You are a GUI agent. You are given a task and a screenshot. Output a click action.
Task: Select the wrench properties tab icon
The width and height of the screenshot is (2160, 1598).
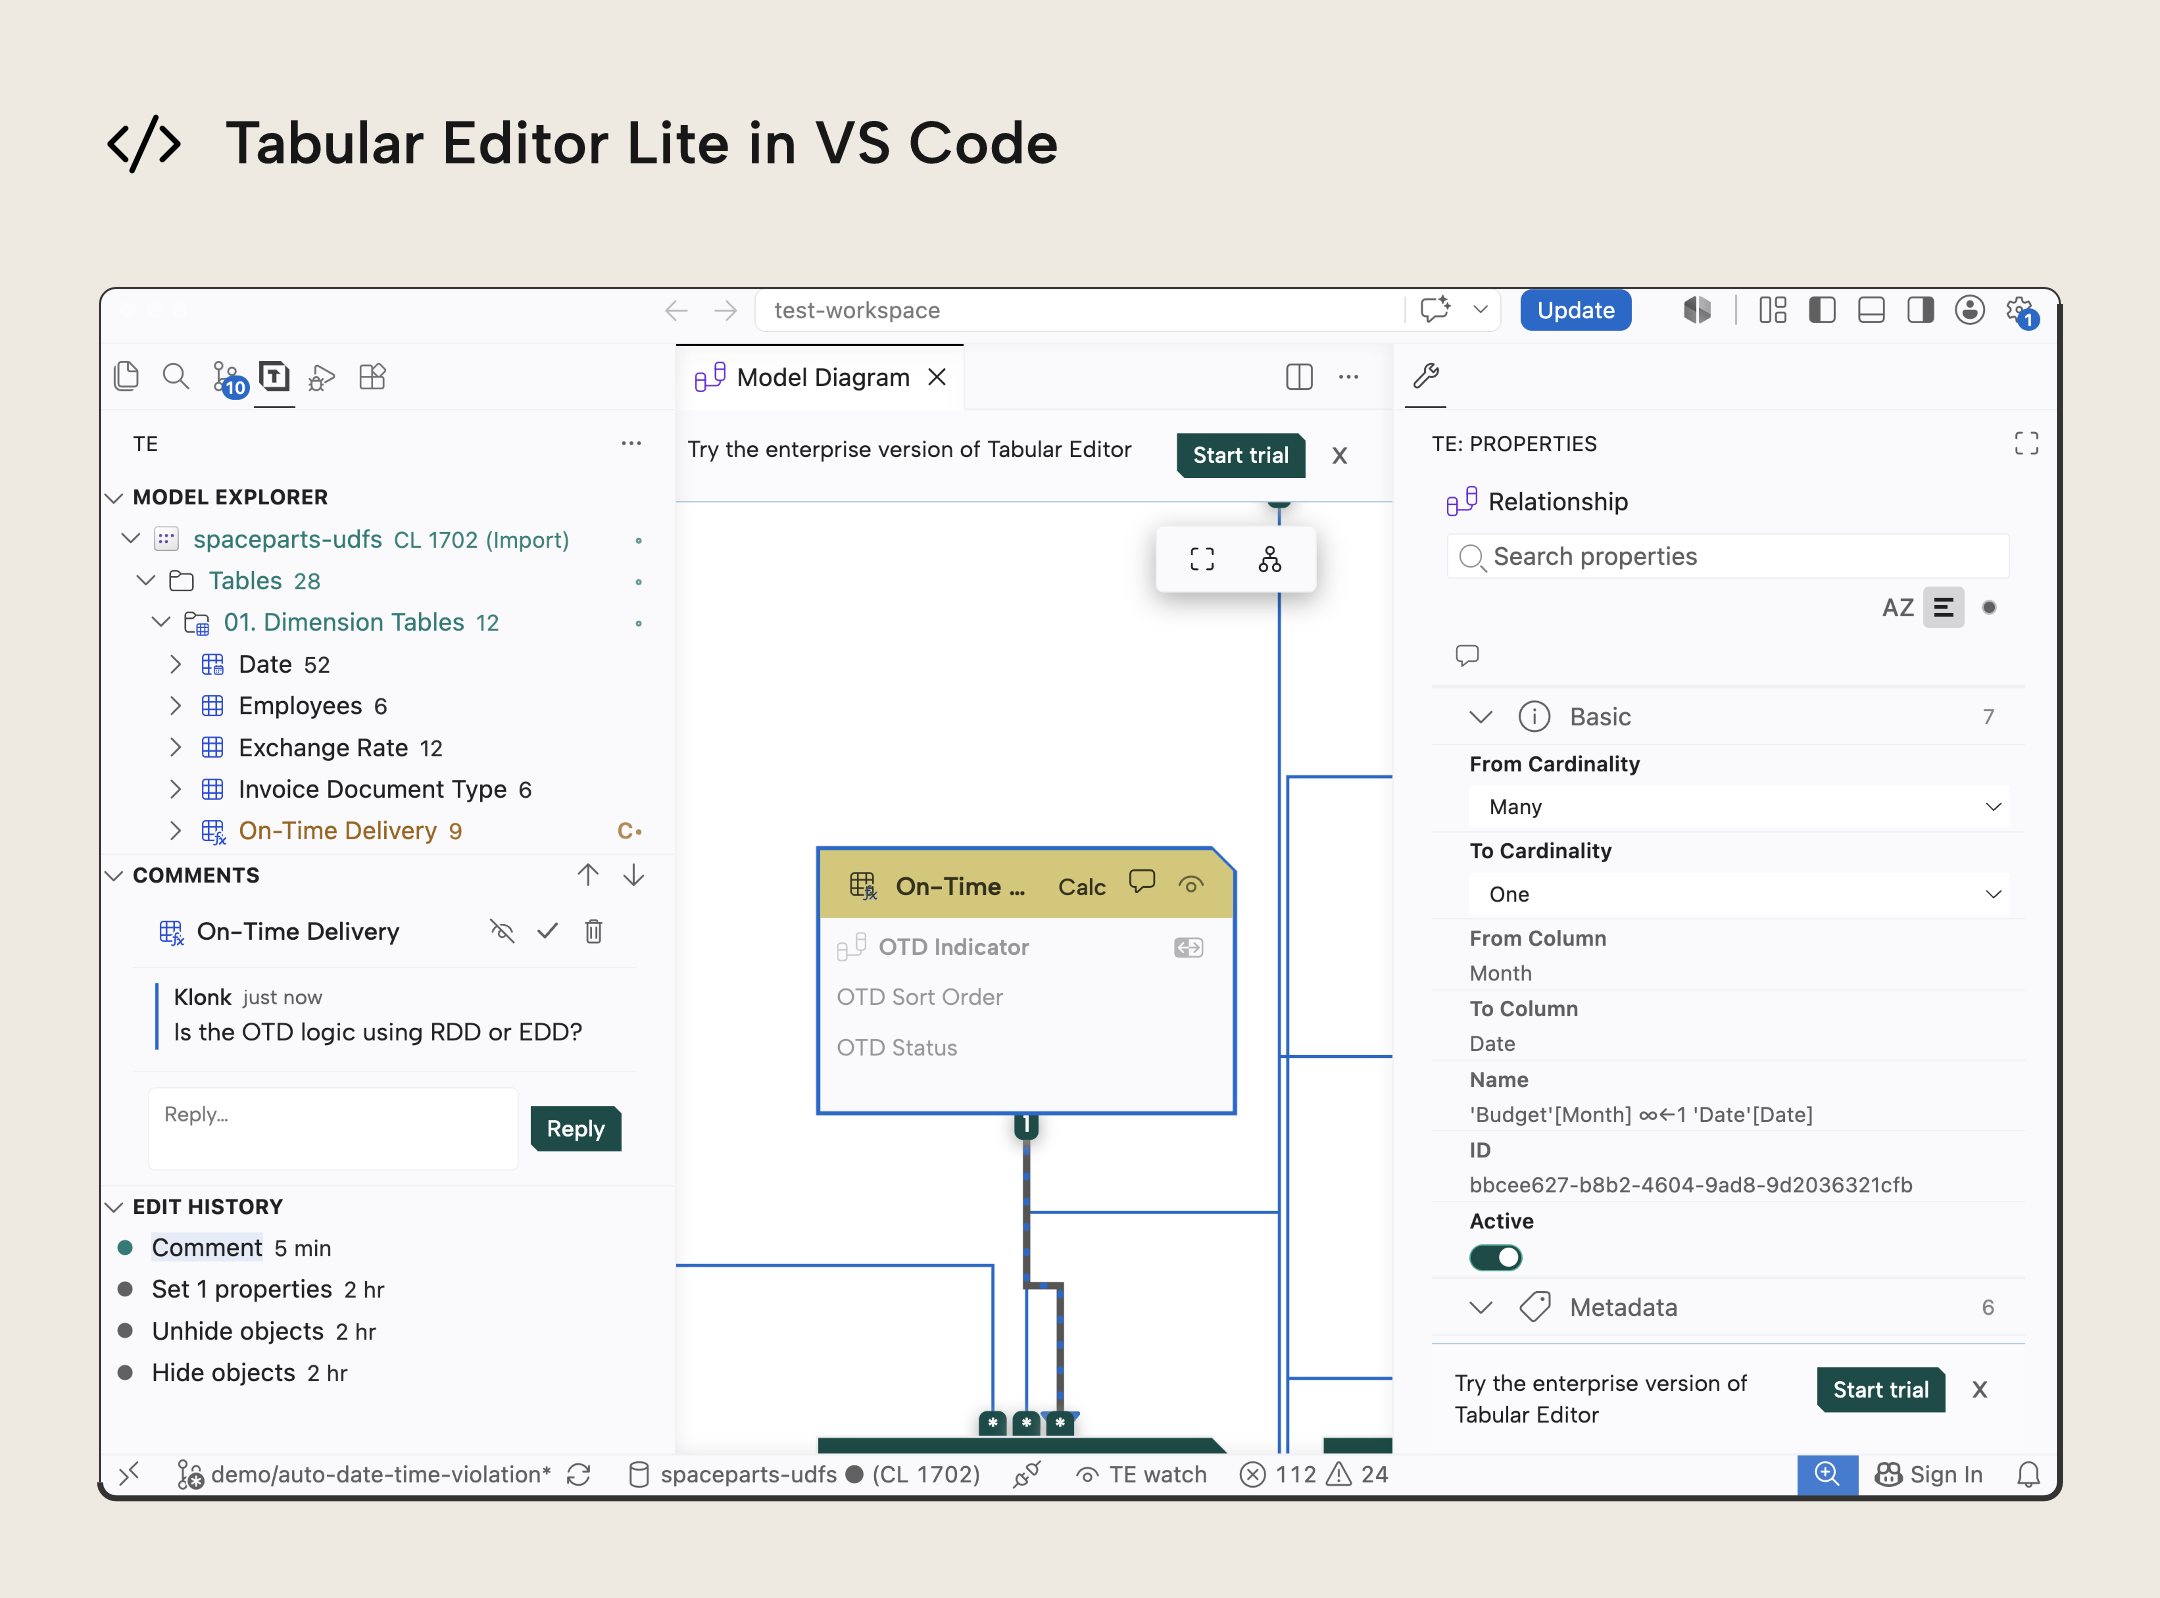(x=1426, y=376)
